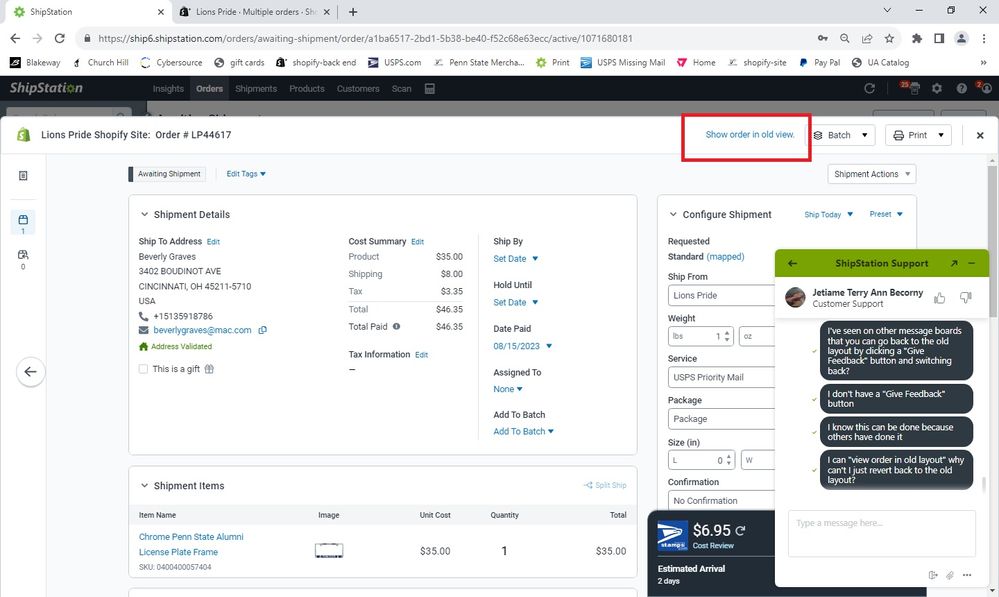The height and width of the screenshot is (597, 999).
Task: Pop out the support chat window
Action: click(954, 263)
